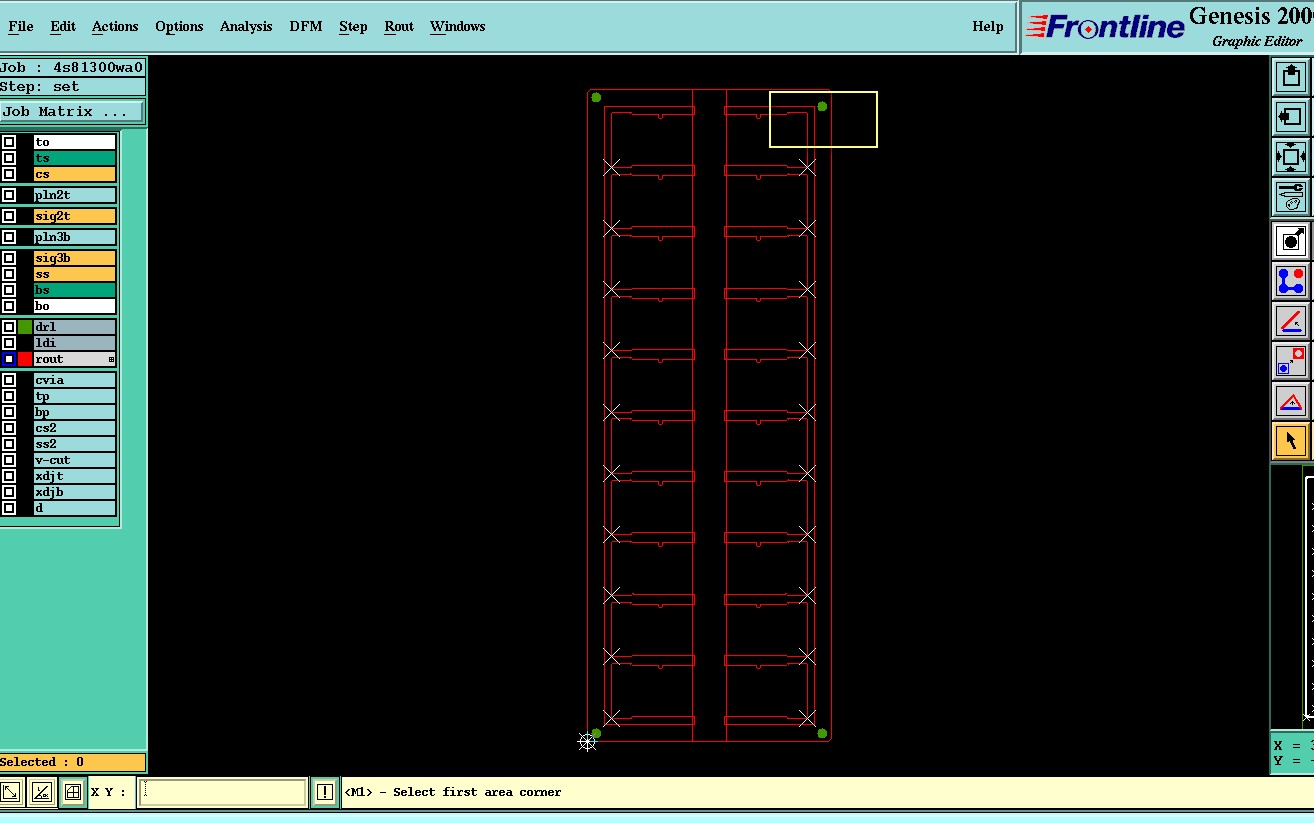Select the red and blue squares copy tool
The height and width of the screenshot is (823, 1314).
[x=1291, y=361]
